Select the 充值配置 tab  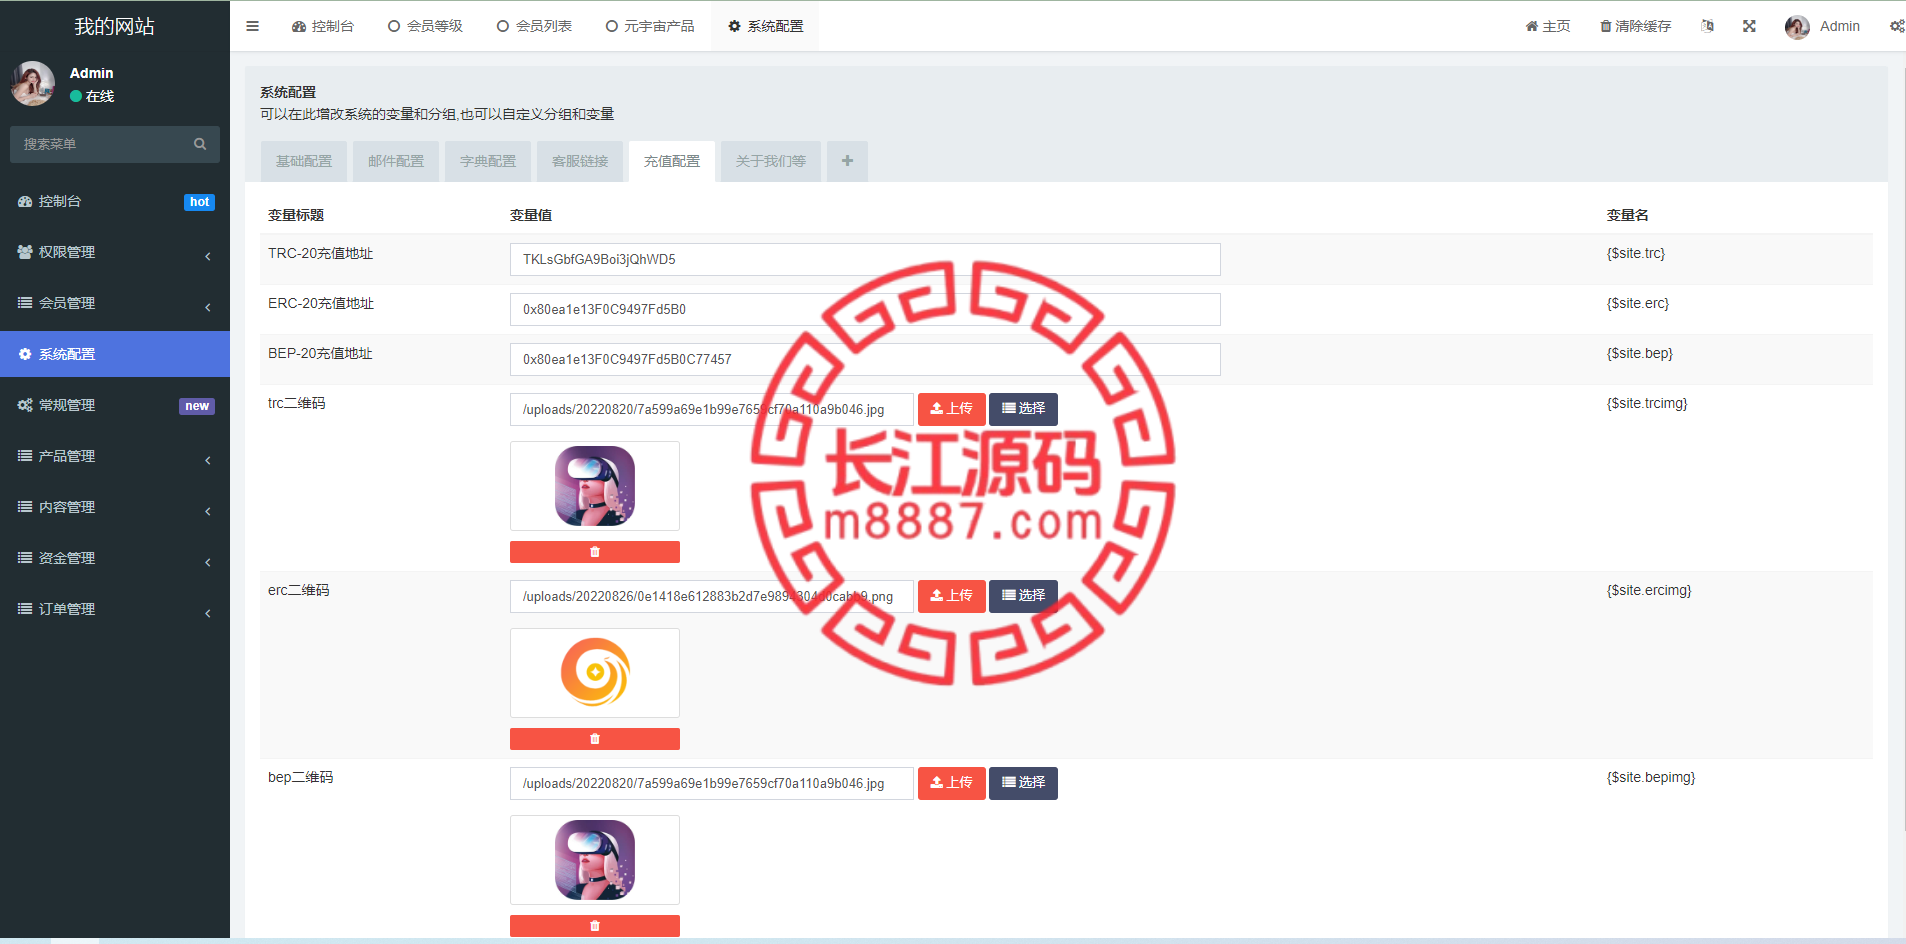tap(672, 161)
